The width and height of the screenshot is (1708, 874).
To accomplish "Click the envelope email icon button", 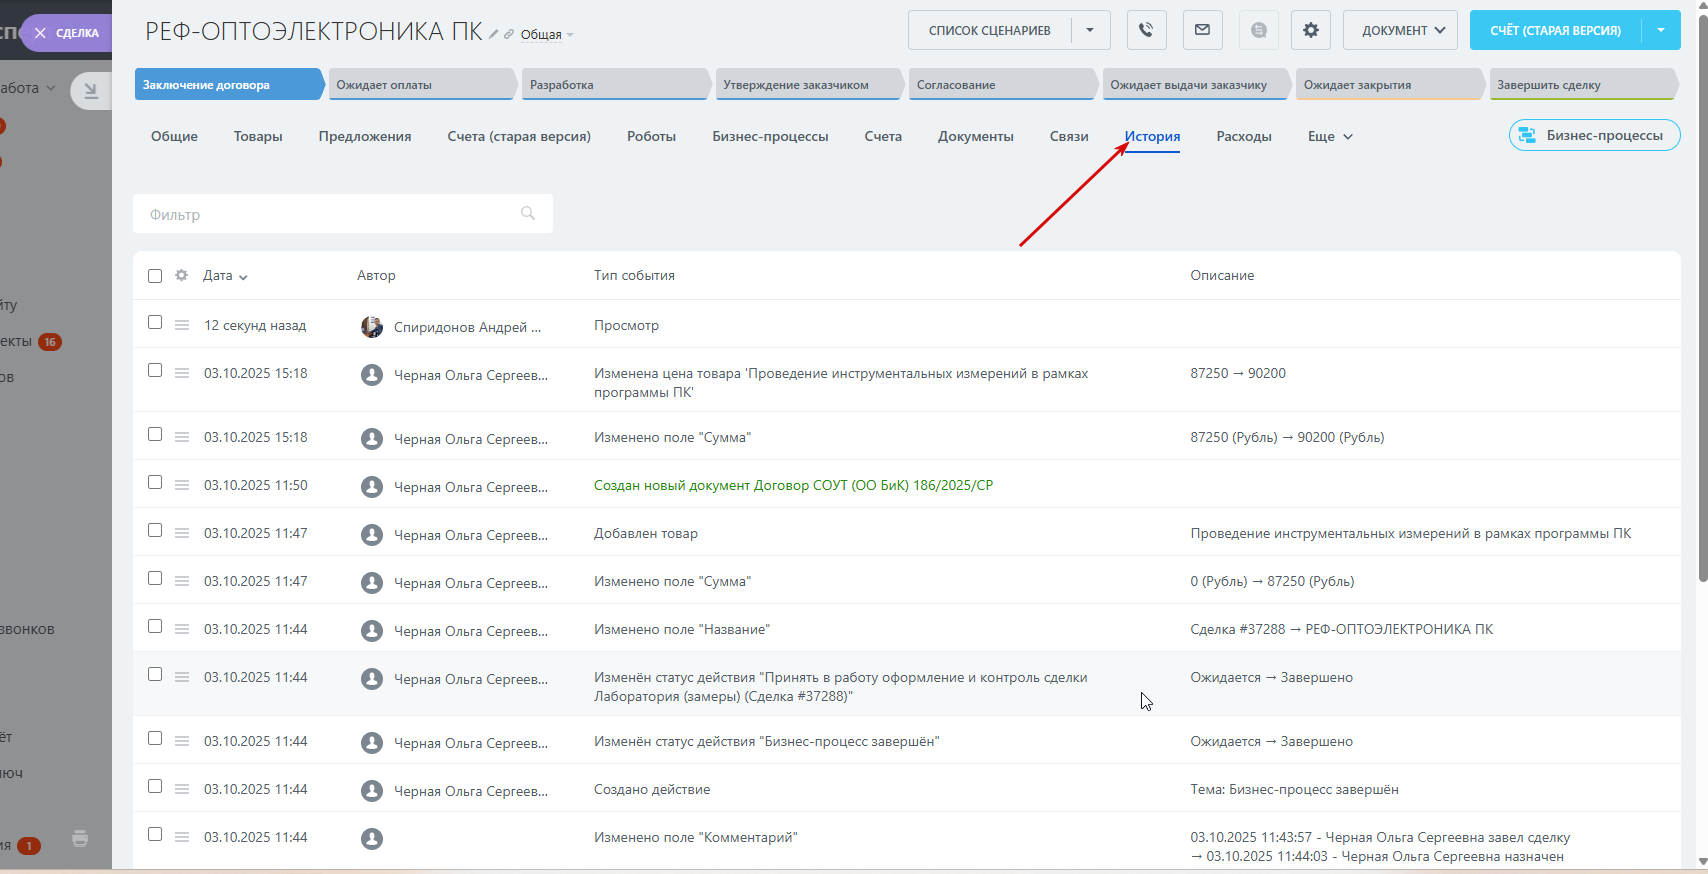I will [x=1203, y=30].
